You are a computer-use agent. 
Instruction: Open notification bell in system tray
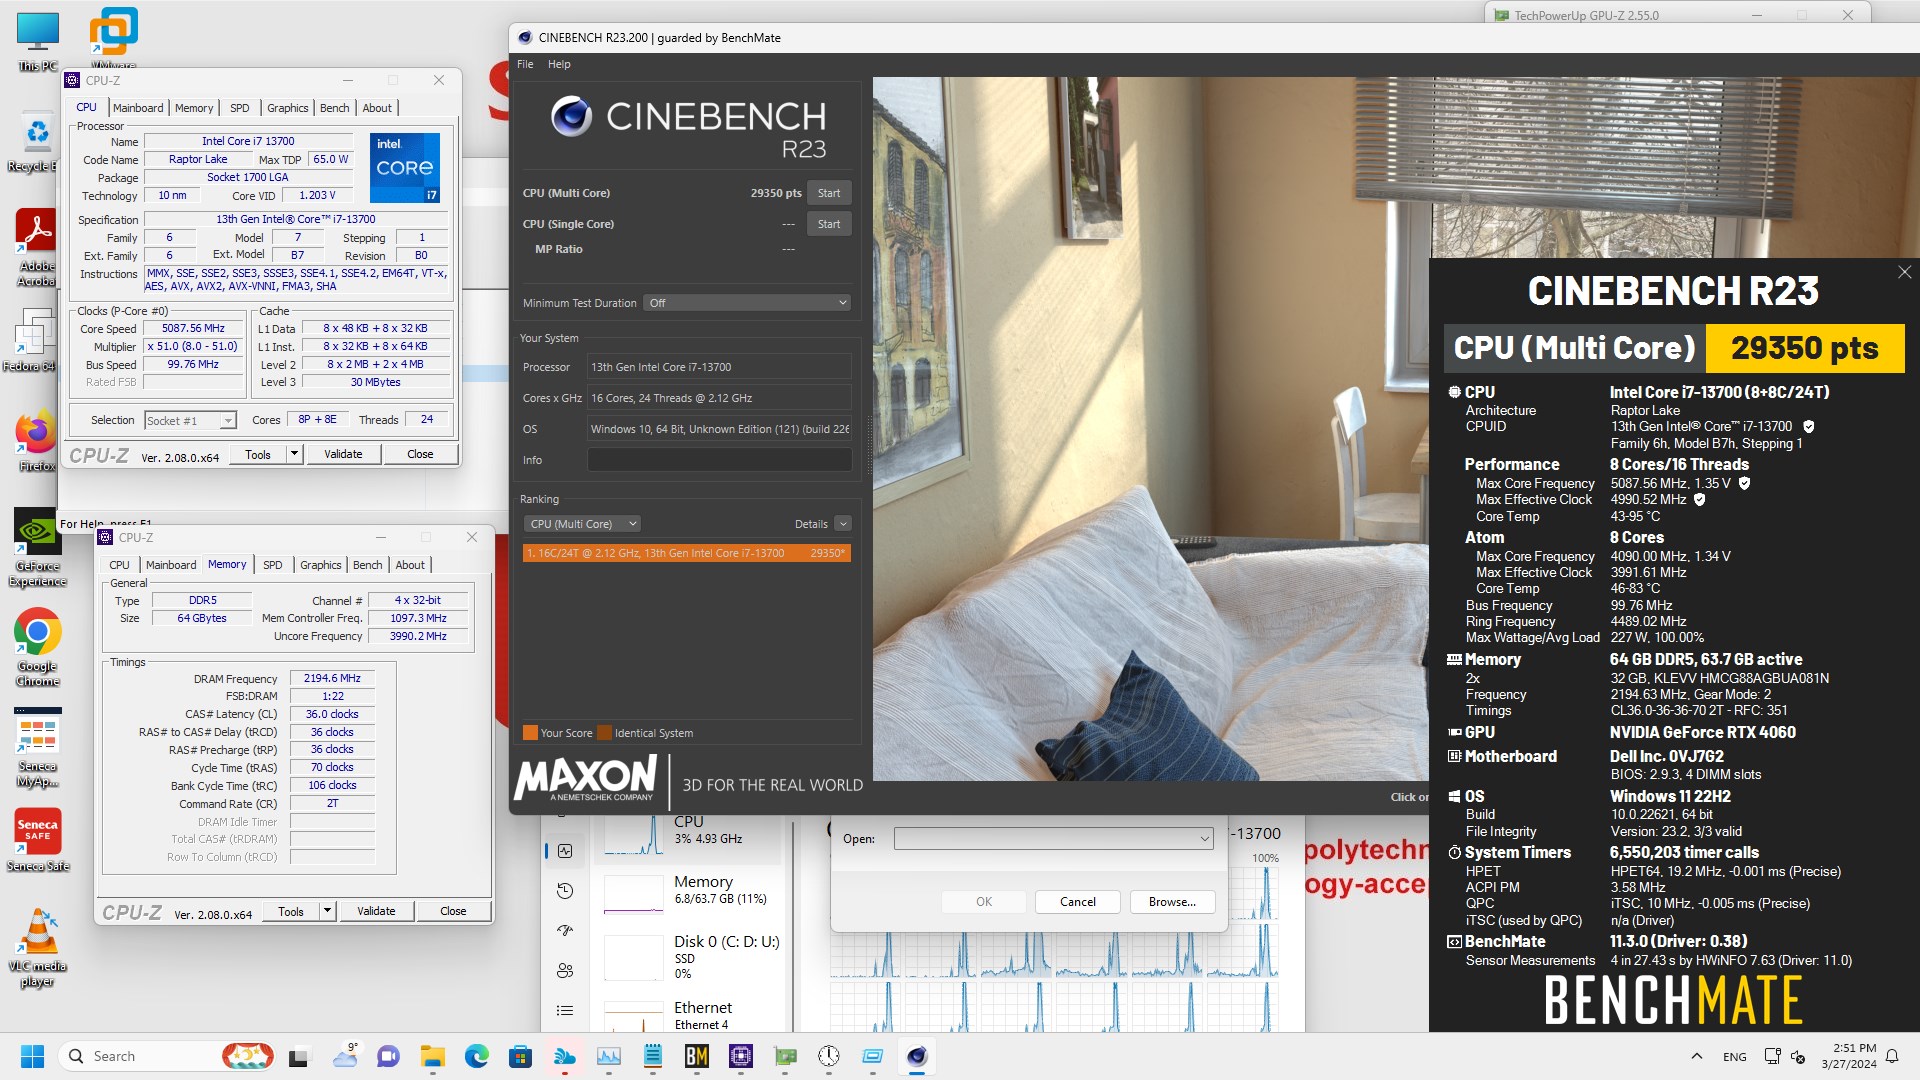pos(1892,1056)
